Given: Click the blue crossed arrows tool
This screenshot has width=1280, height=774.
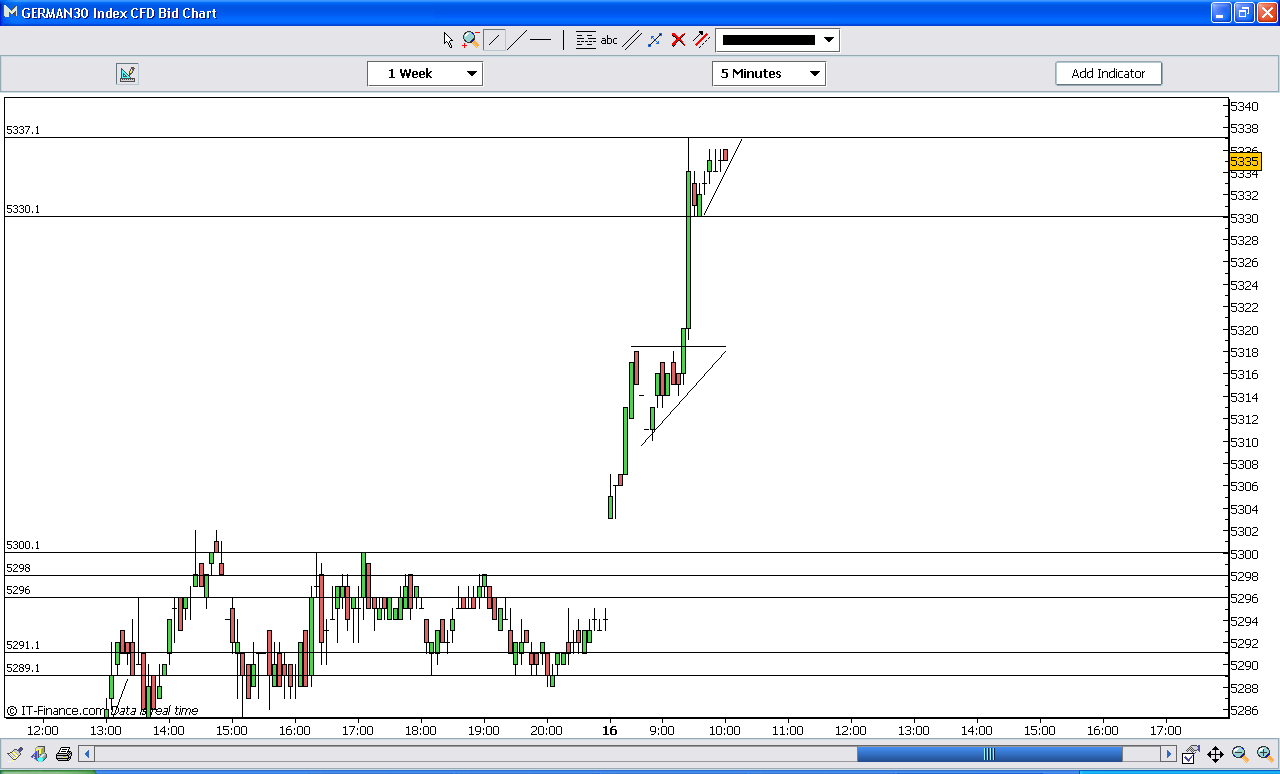Looking at the screenshot, I should [655, 40].
